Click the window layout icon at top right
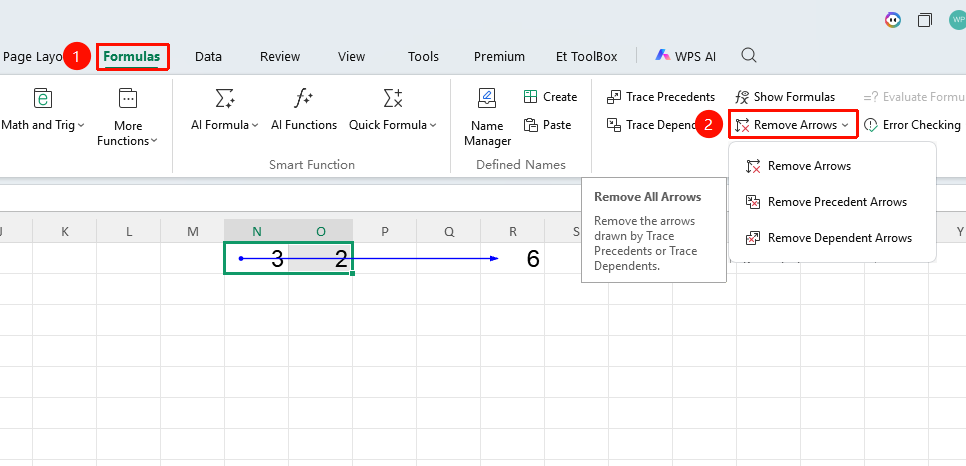Viewport: 966px width, 466px height. 925,20
